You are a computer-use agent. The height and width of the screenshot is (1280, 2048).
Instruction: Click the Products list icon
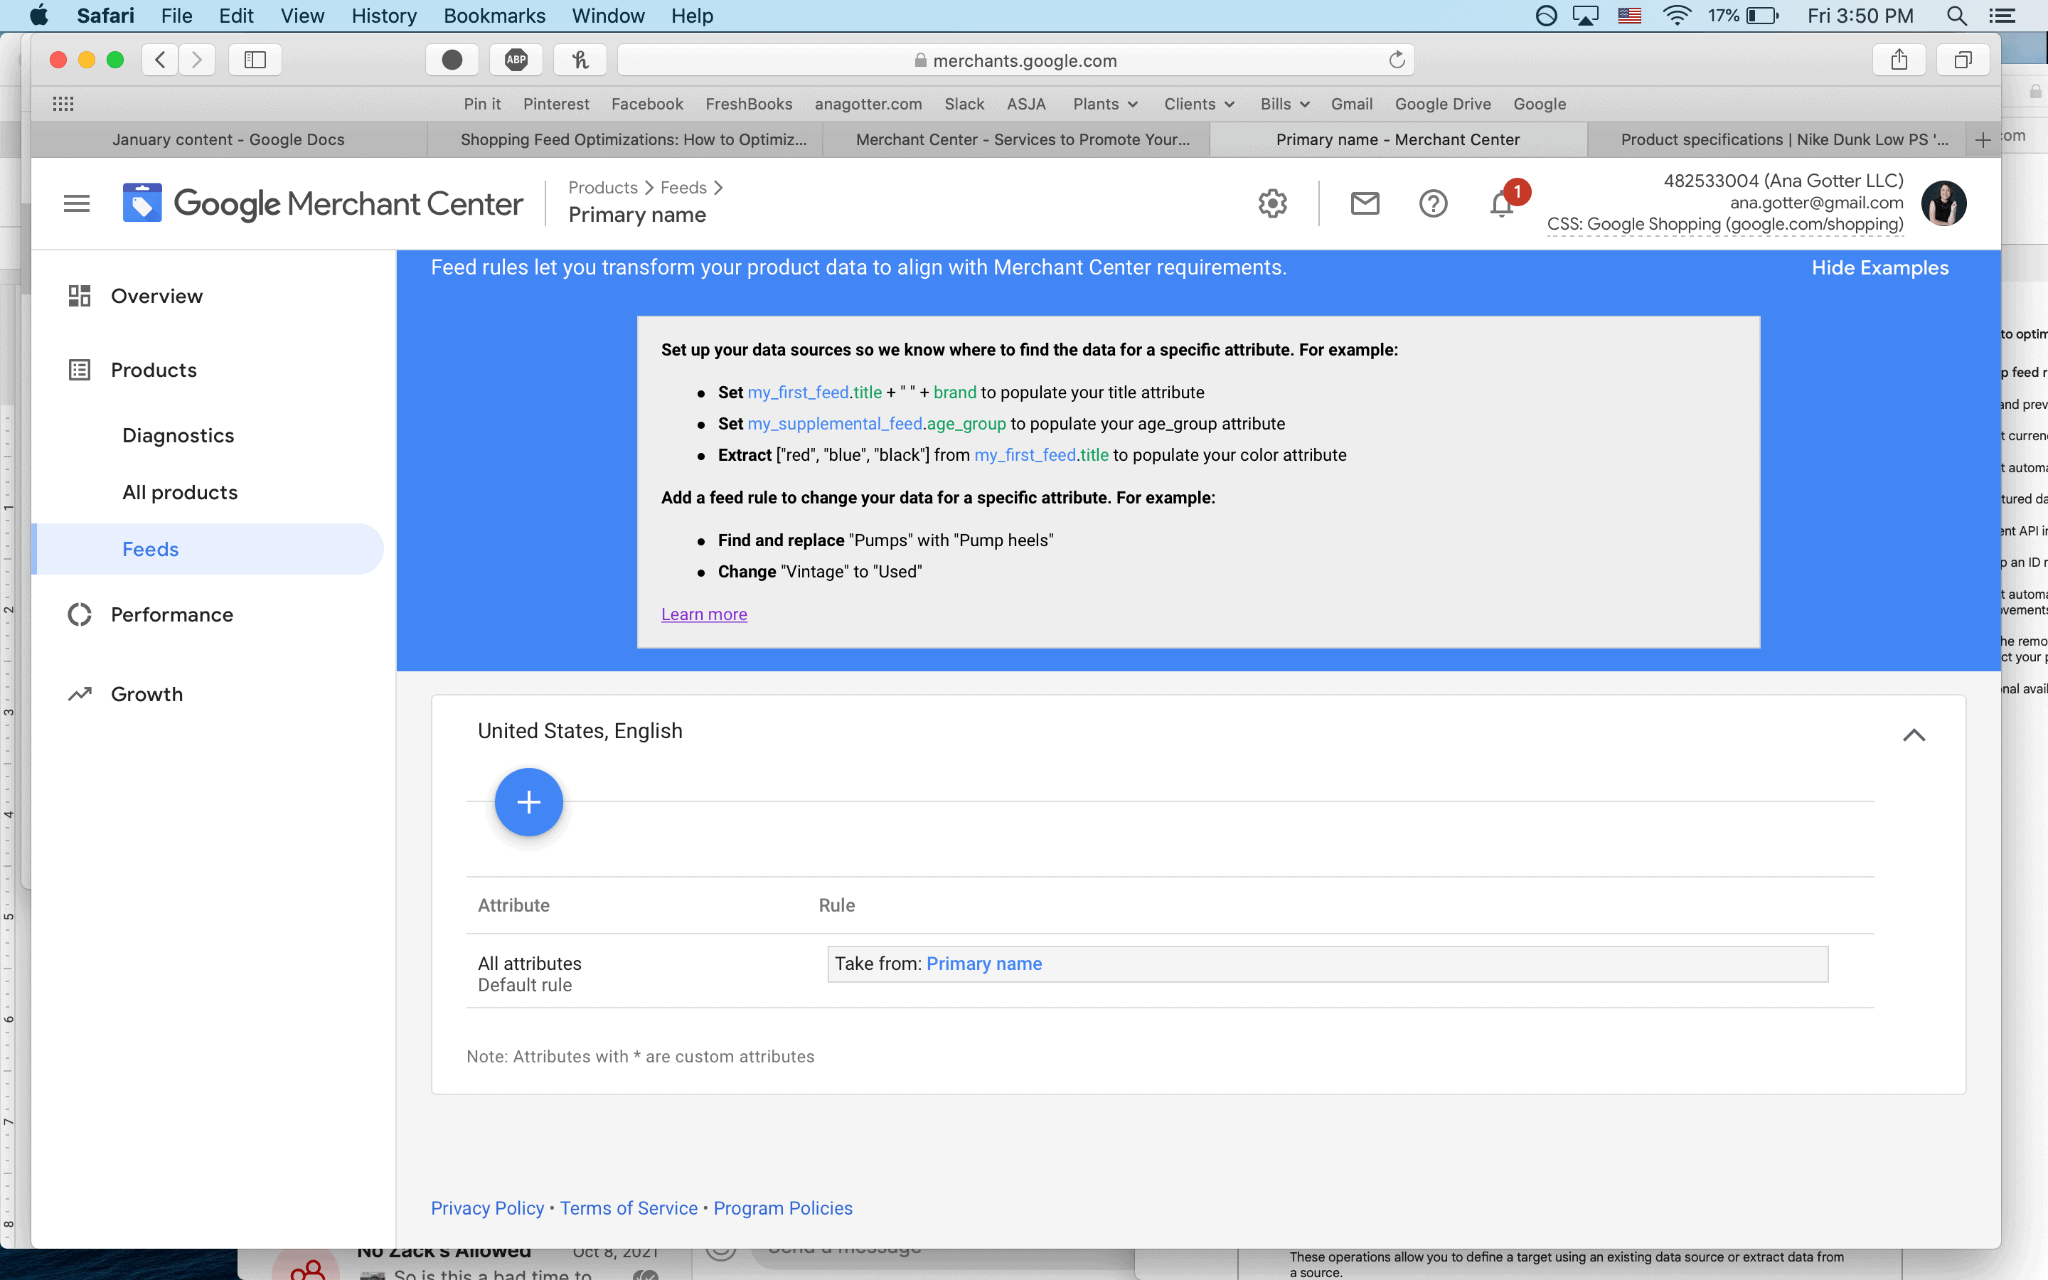[79, 370]
